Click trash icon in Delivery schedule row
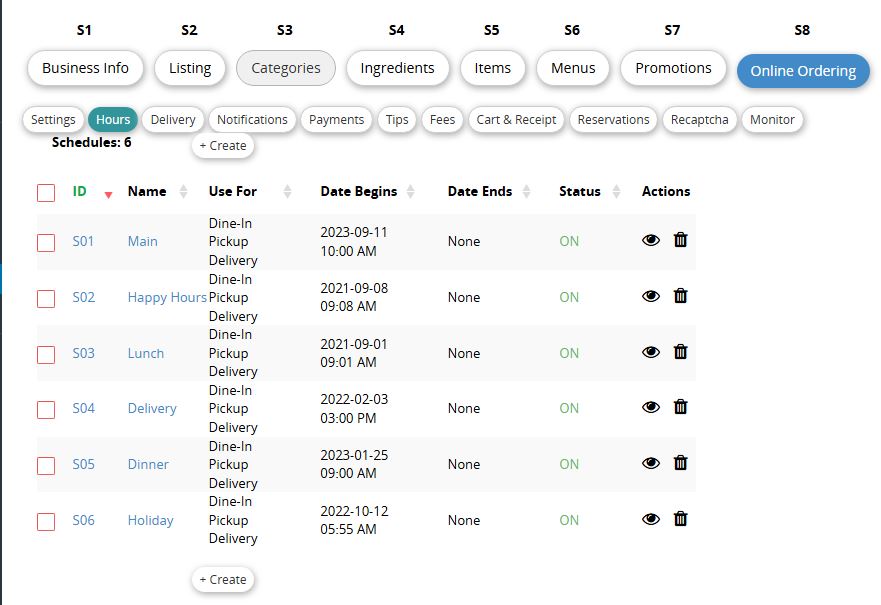 pos(680,407)
